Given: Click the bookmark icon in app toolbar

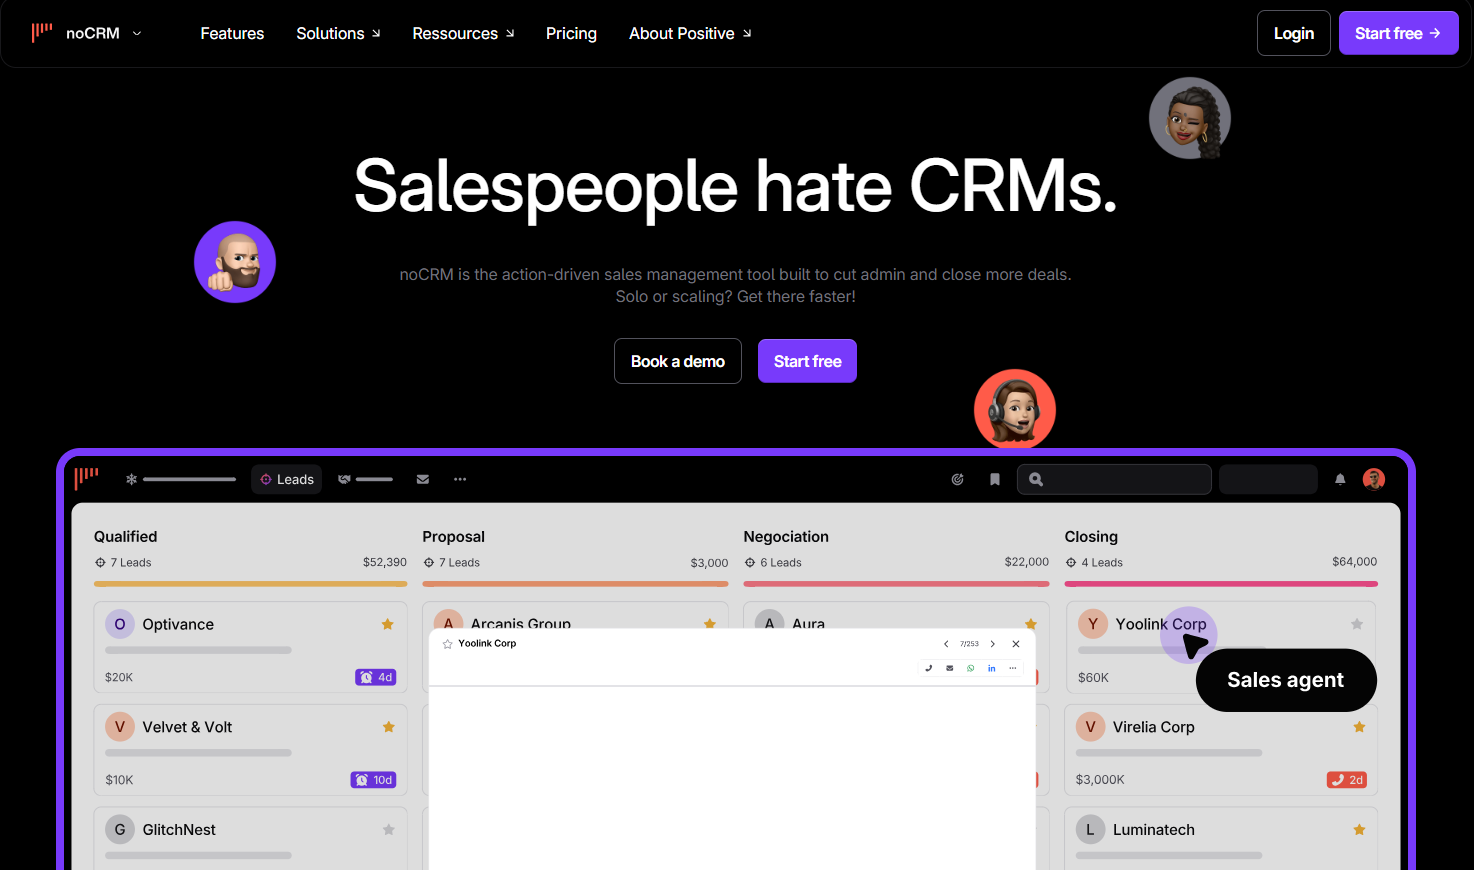Looking at the screenshot, I should click(995, 479).
